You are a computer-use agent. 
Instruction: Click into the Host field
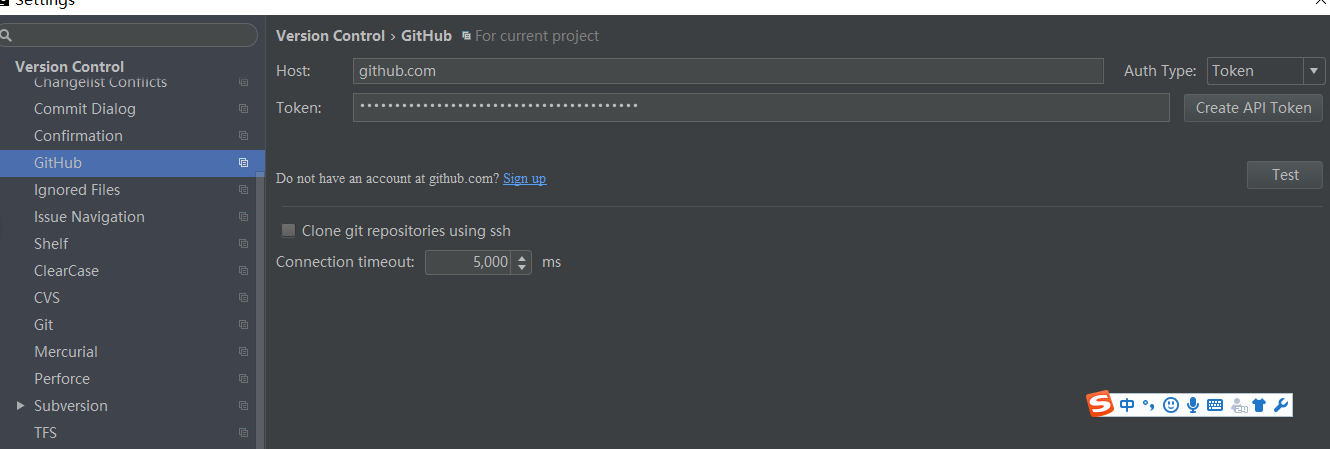point(728,71)
